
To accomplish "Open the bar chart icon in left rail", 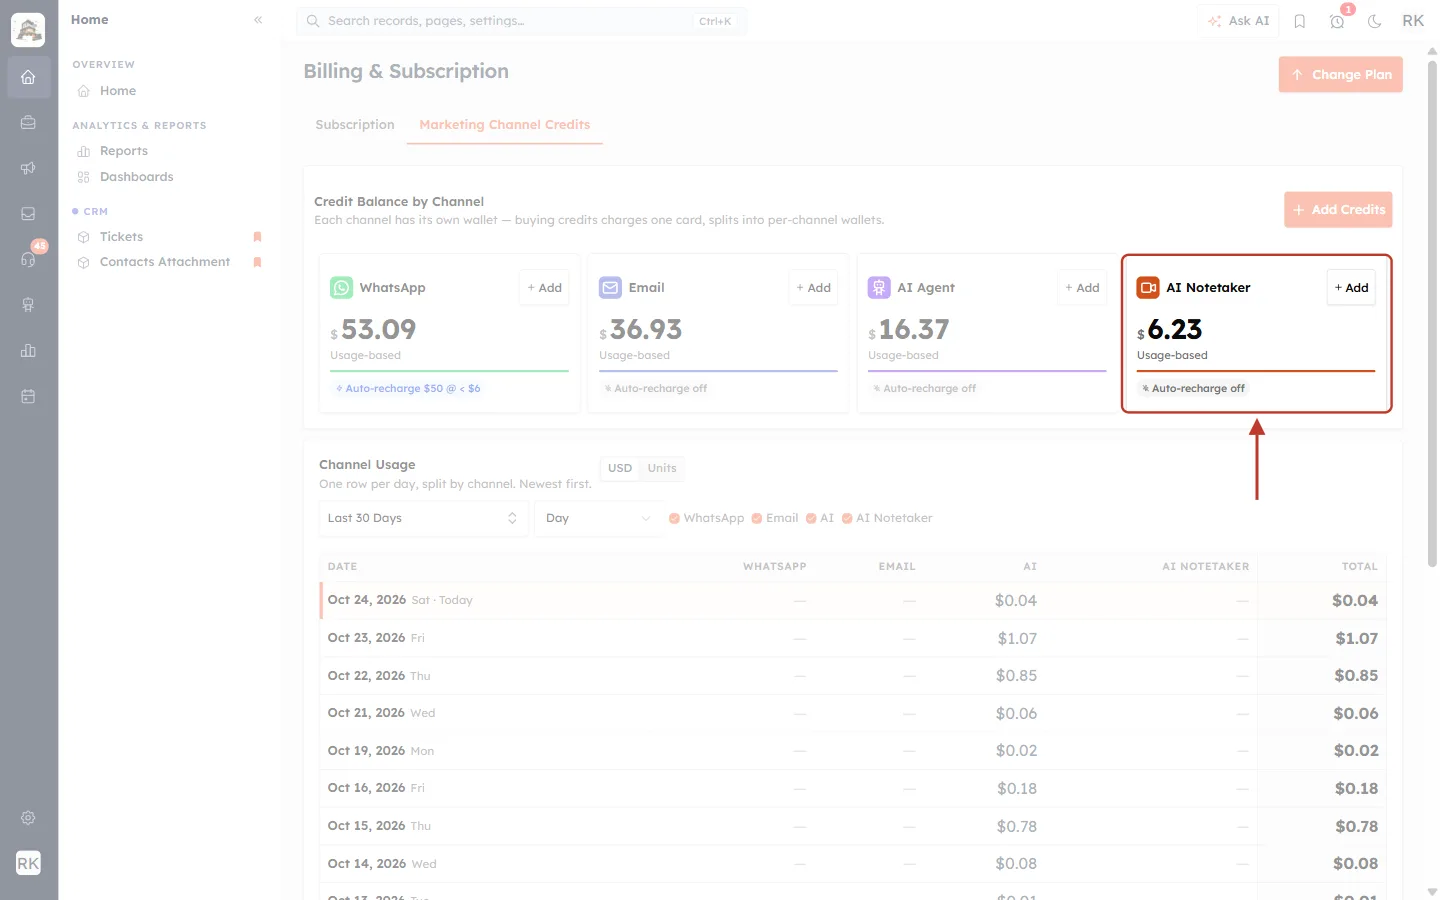I will [x=28, y=351].
